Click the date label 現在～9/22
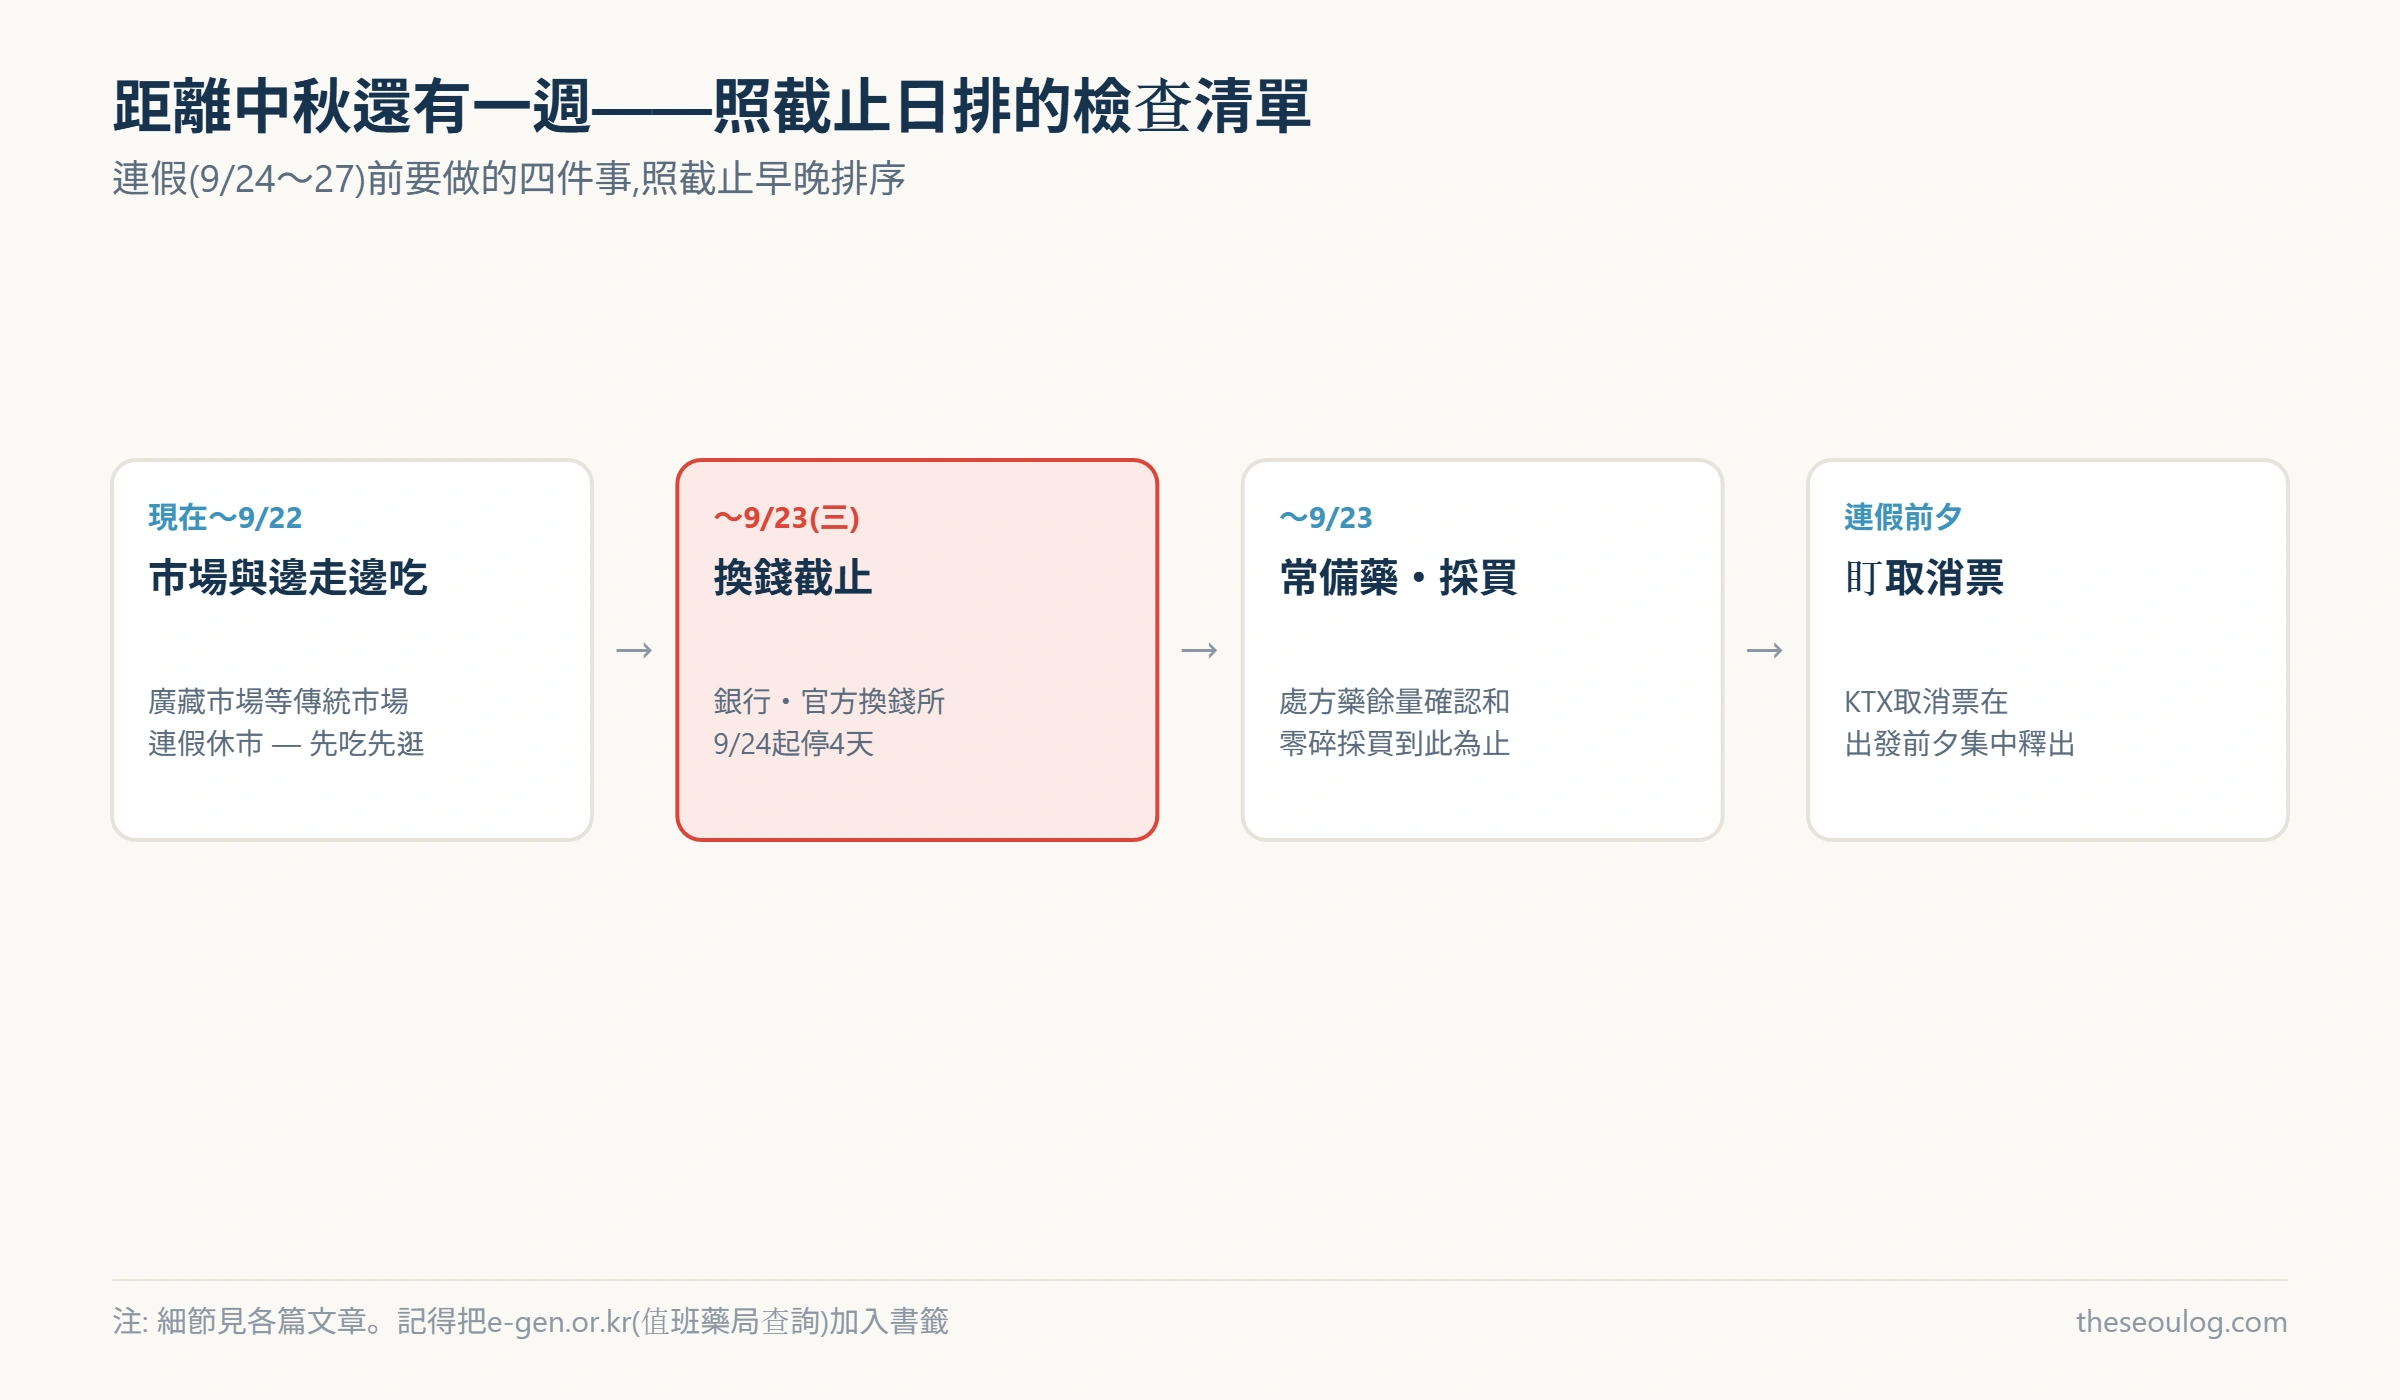Image resolution: width=2400 pixels, height=1400 pixels. [225, 517]
